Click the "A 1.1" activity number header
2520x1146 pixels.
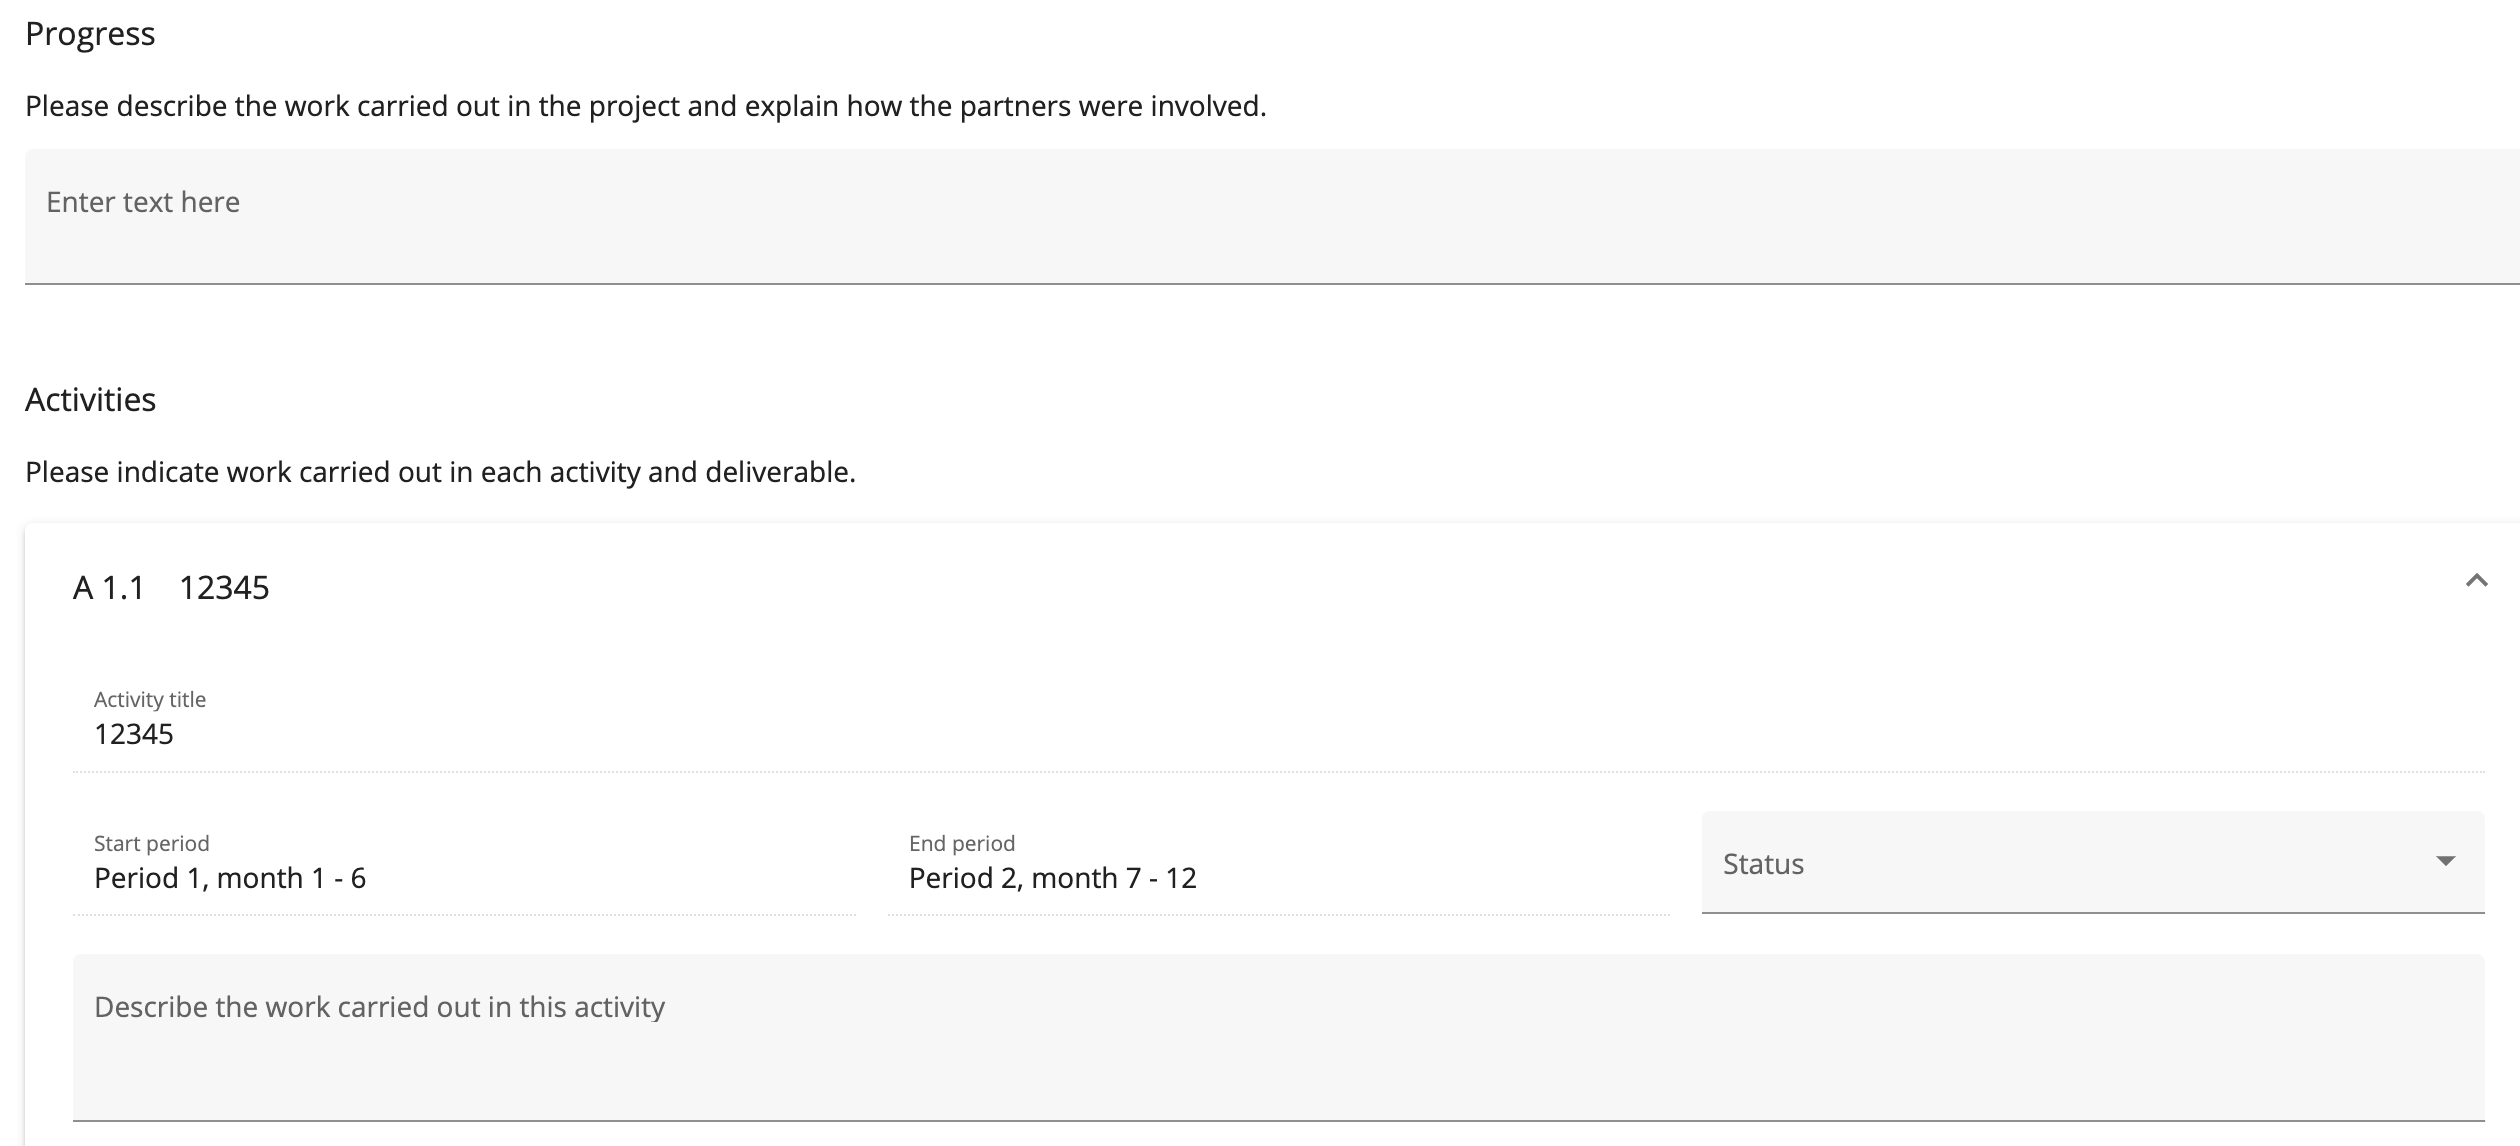coord(109,588)
